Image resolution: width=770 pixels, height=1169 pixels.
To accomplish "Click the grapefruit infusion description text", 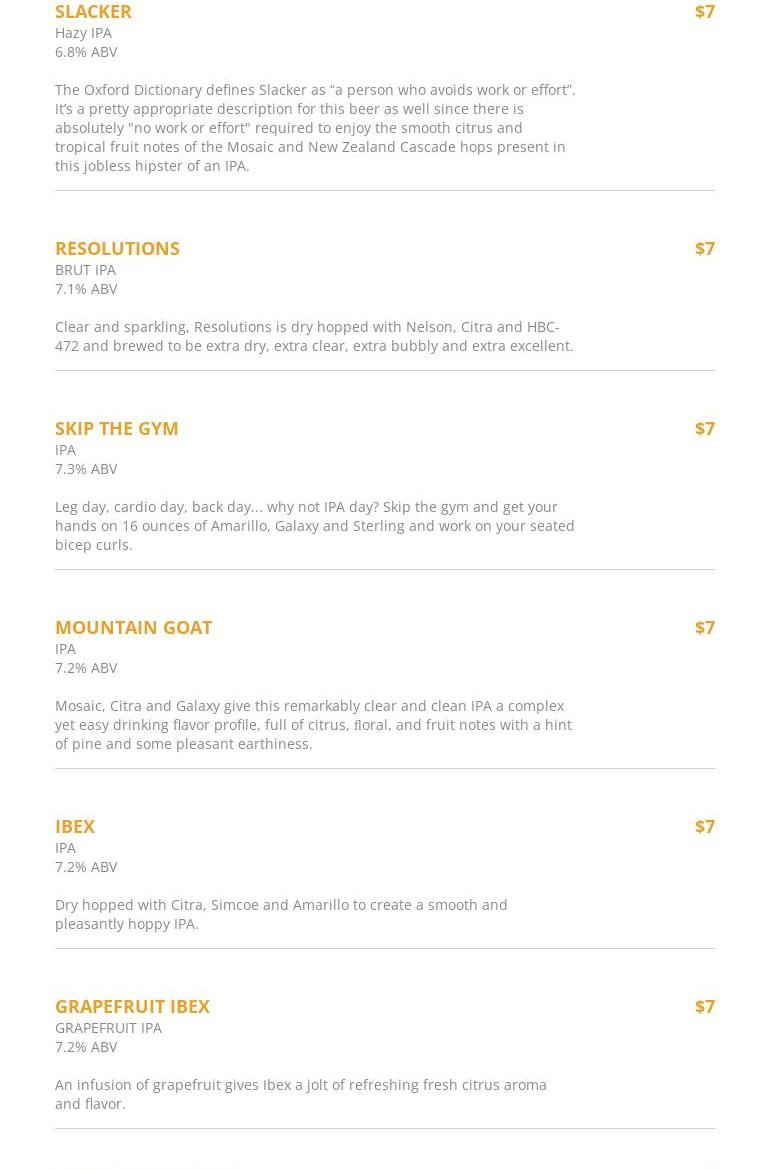I will [x=300, y=1094].
